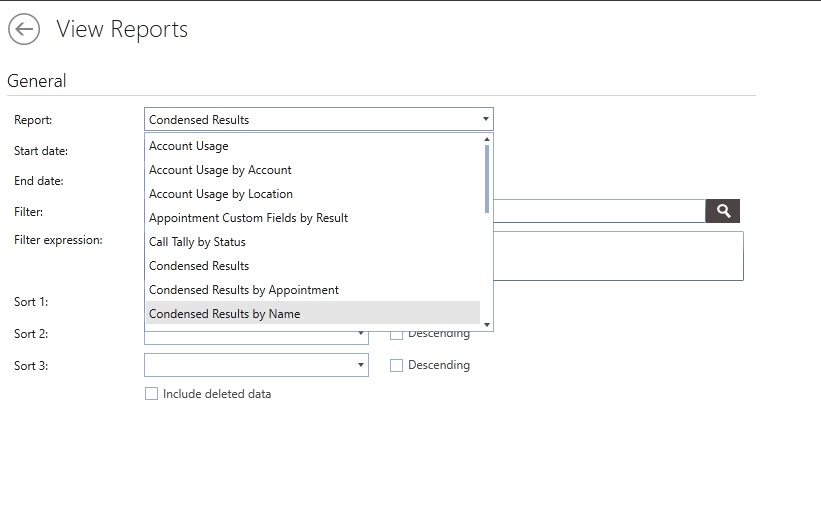
Task: Collapse the Report dropdown arrow
Action: tap(485, 119)
